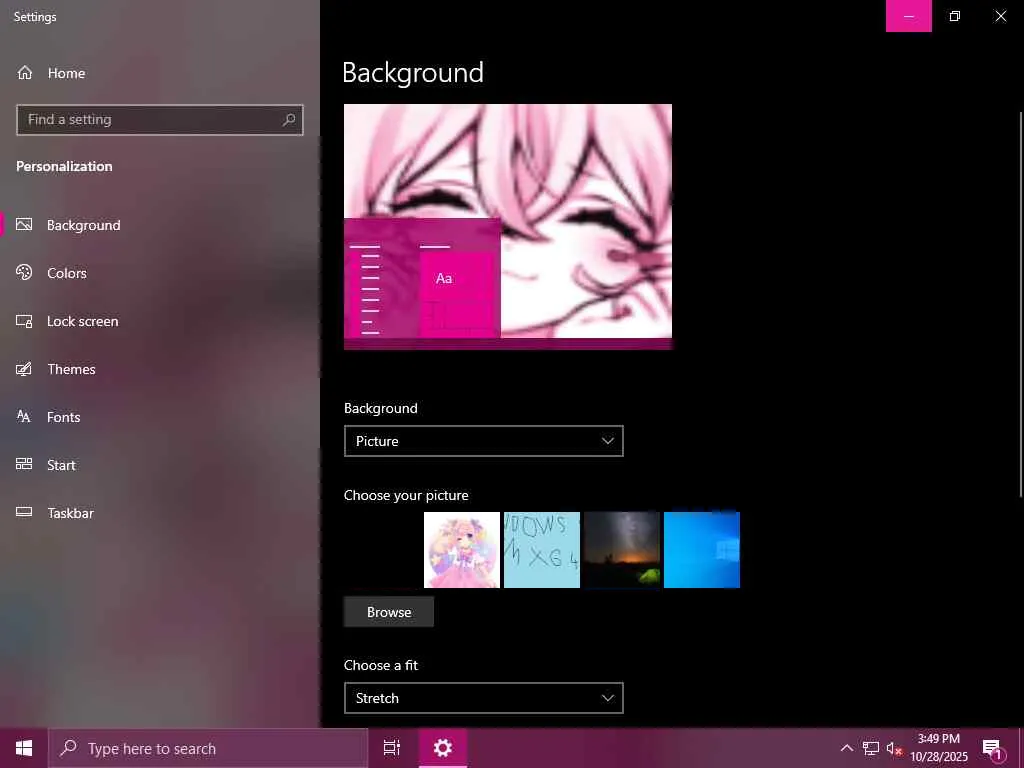The width and height of the screenshot is (1024, 768).
Task: Open the clock showing 3:49 PM
Action: (939, 748)
